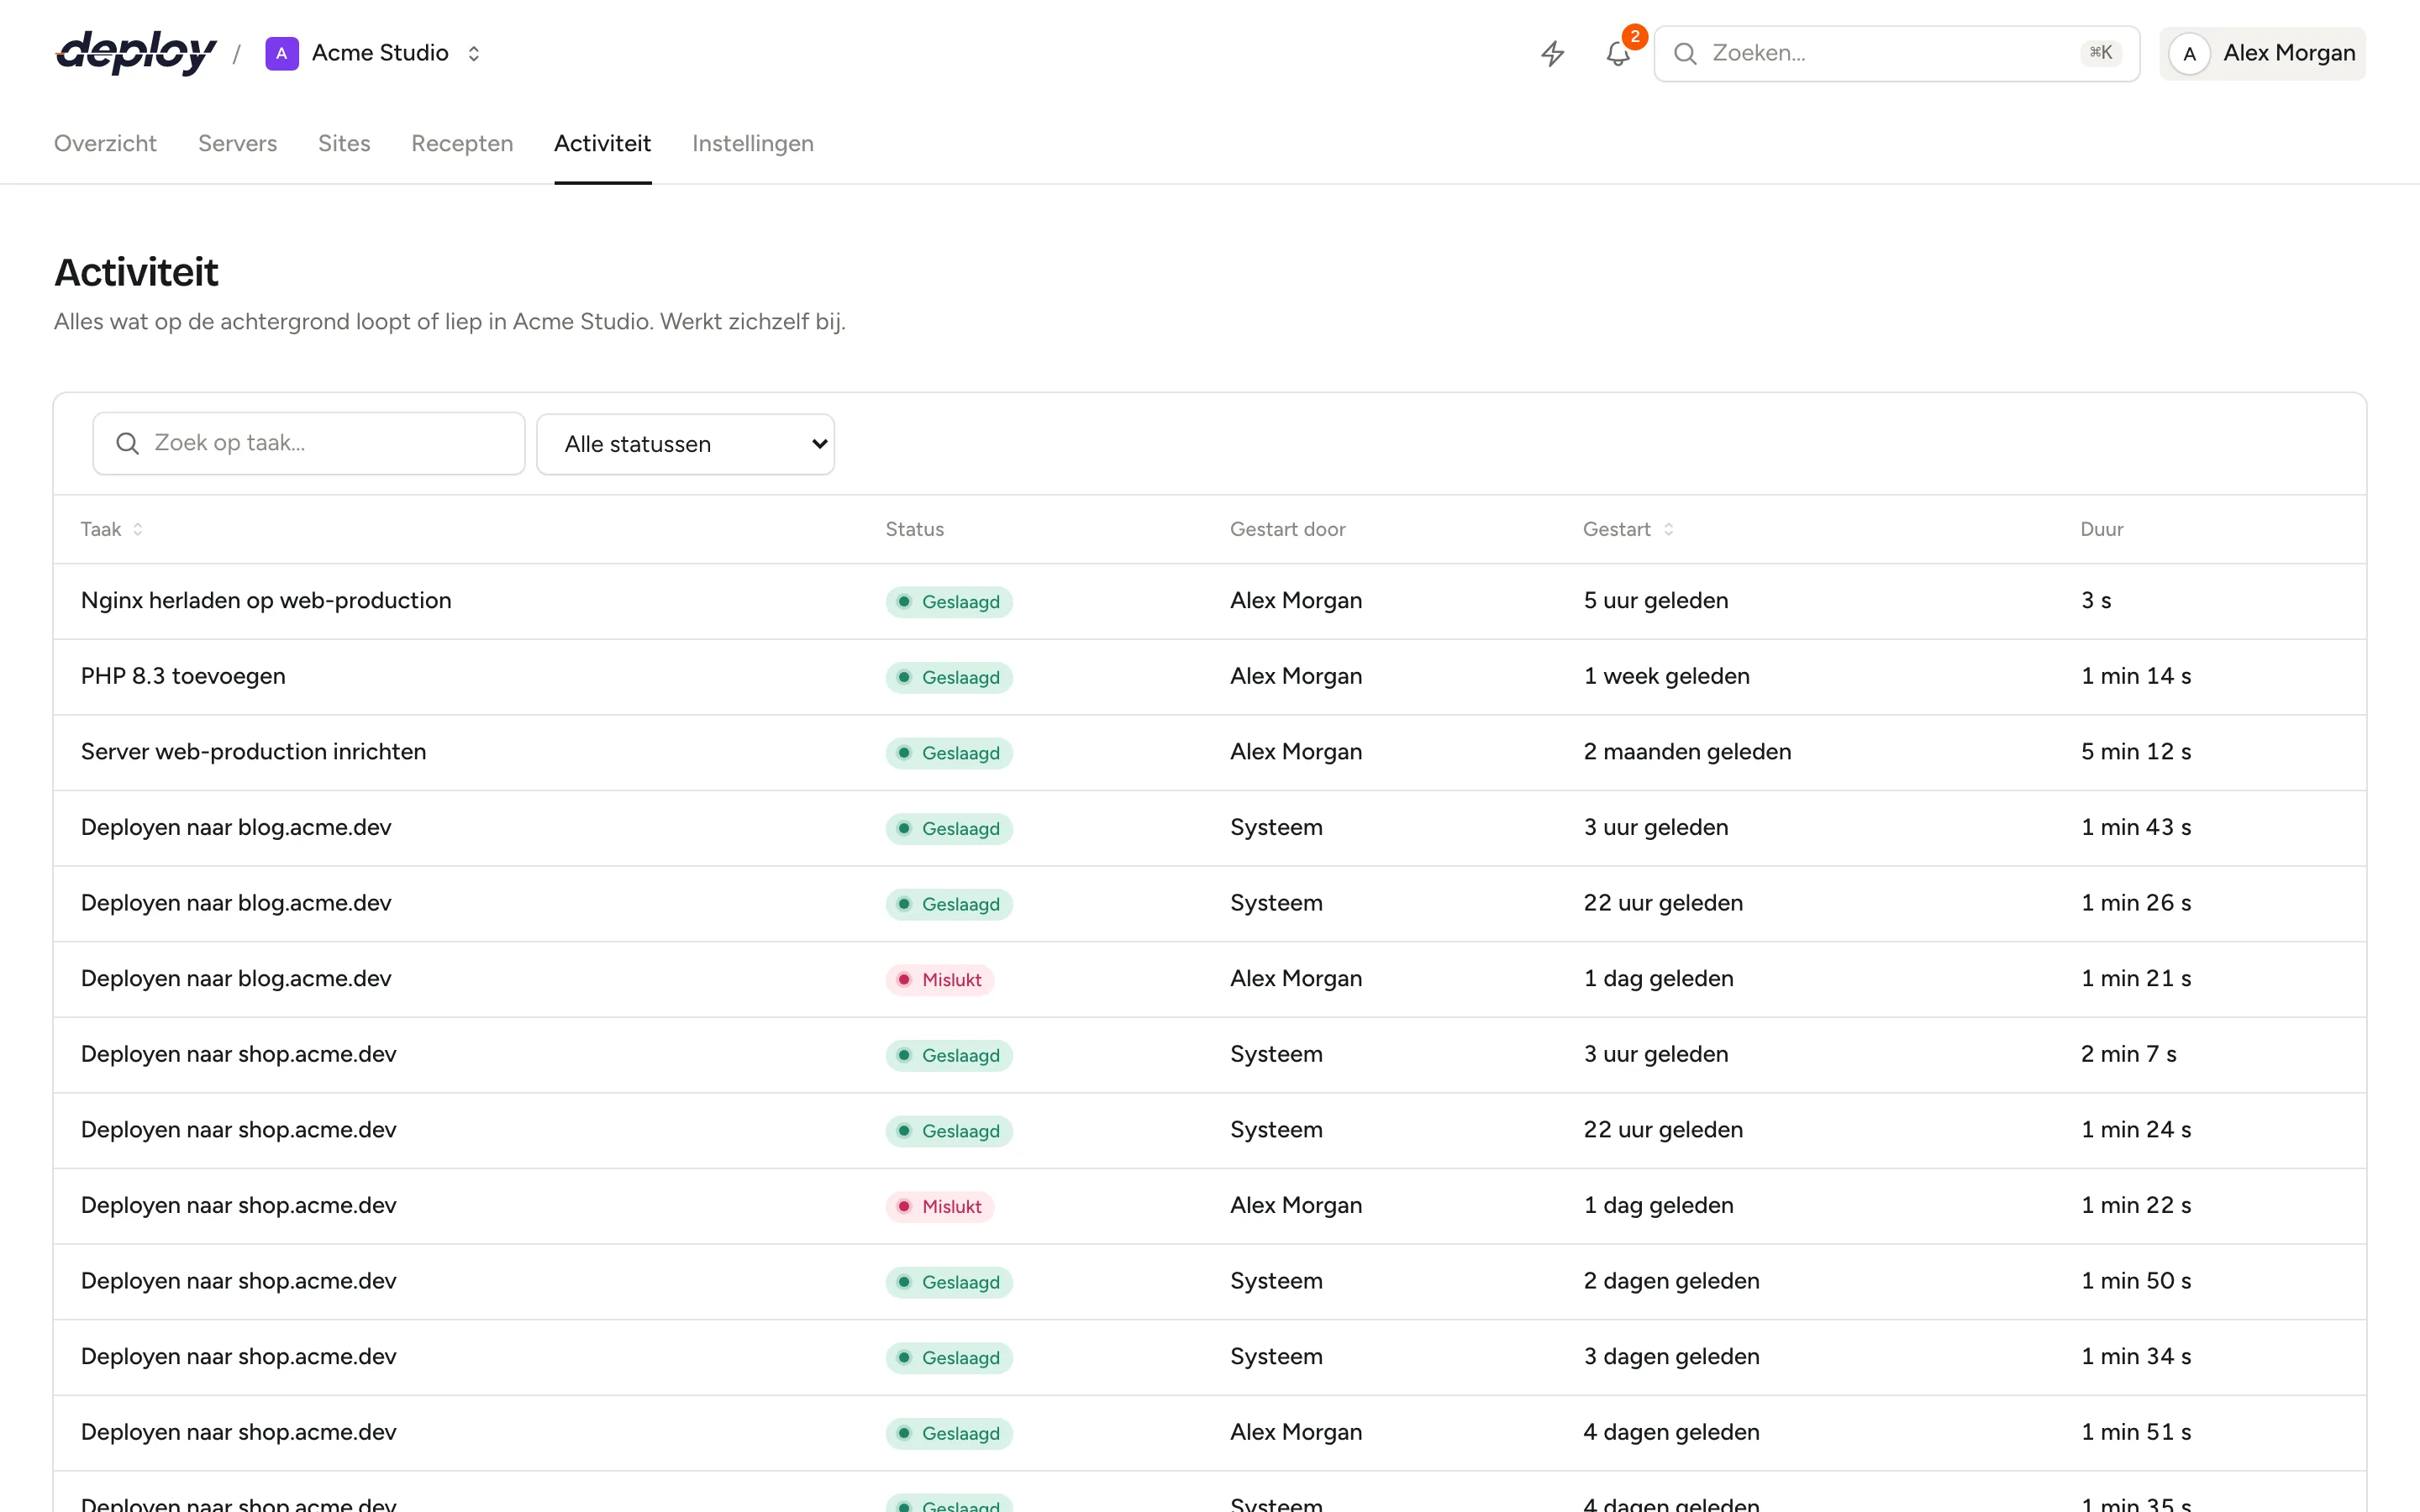2420x1512 pixels.
Task: Open the Sites tab
Action: 344,144
